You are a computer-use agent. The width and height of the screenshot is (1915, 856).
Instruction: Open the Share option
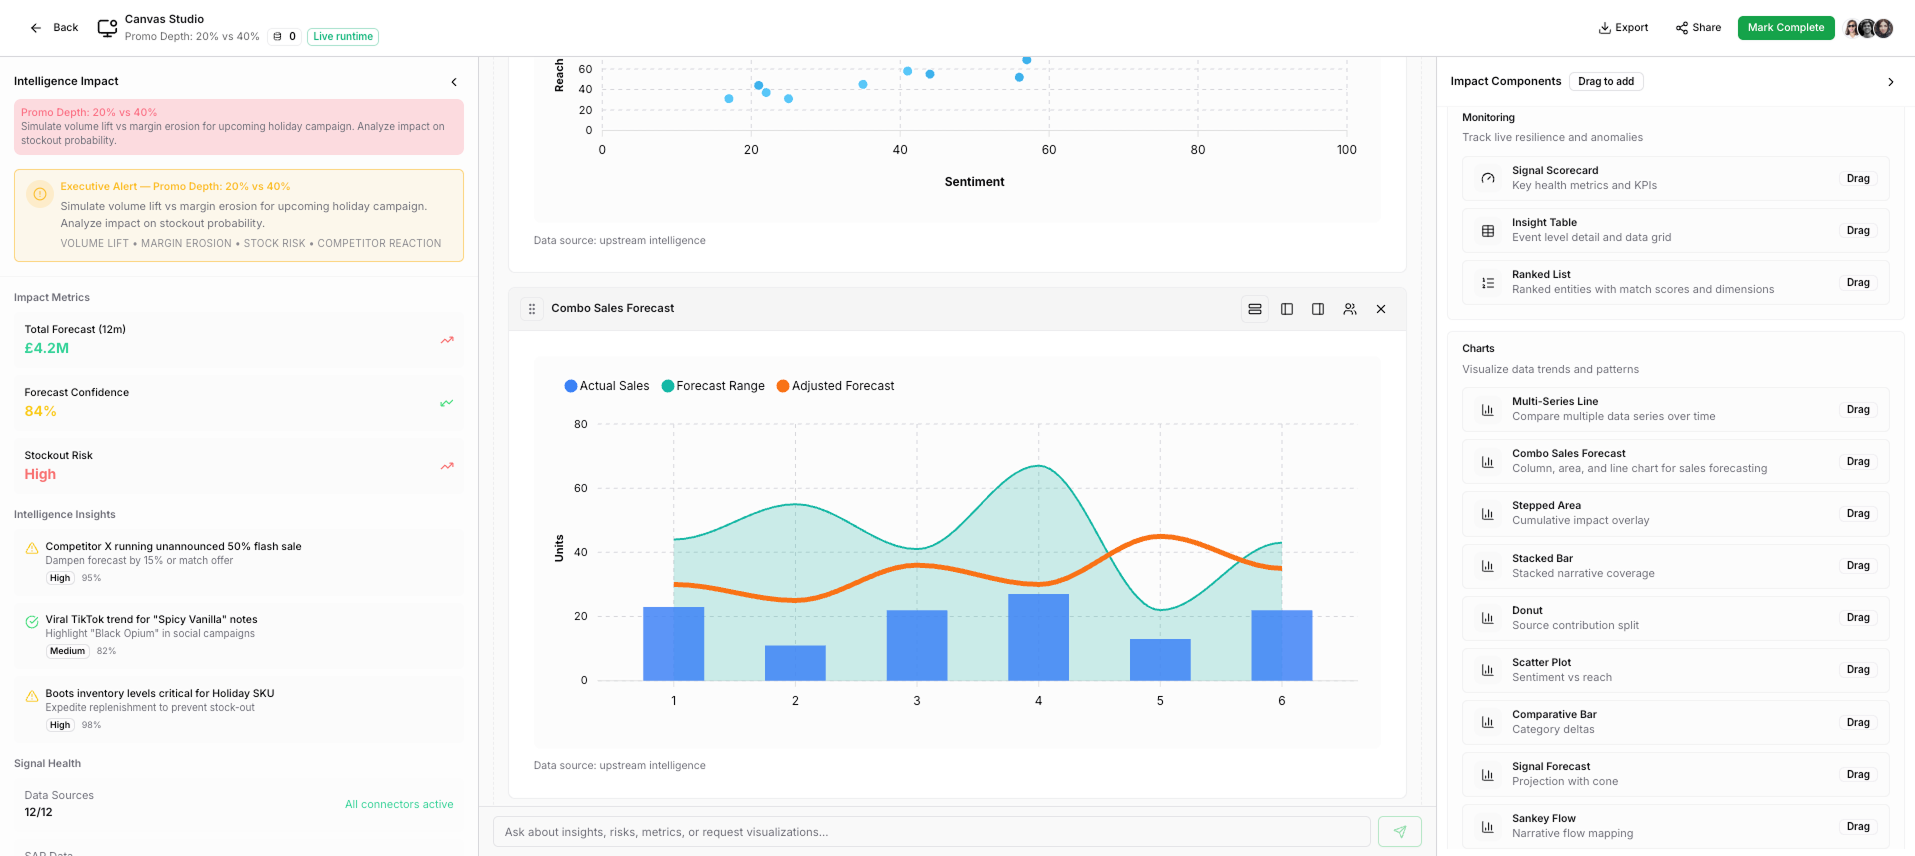point(1698,28)
